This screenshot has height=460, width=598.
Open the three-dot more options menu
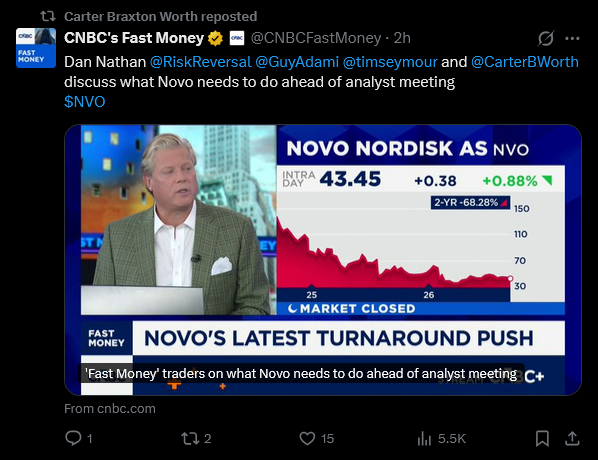(572, 38)
